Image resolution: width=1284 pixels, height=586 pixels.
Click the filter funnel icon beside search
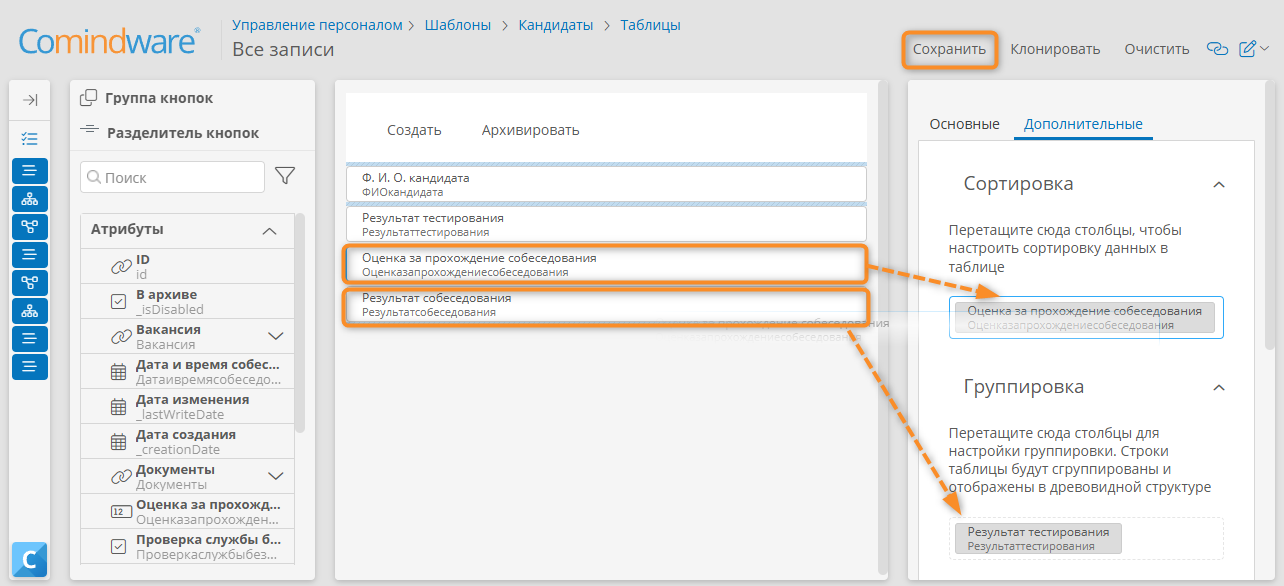285,176
